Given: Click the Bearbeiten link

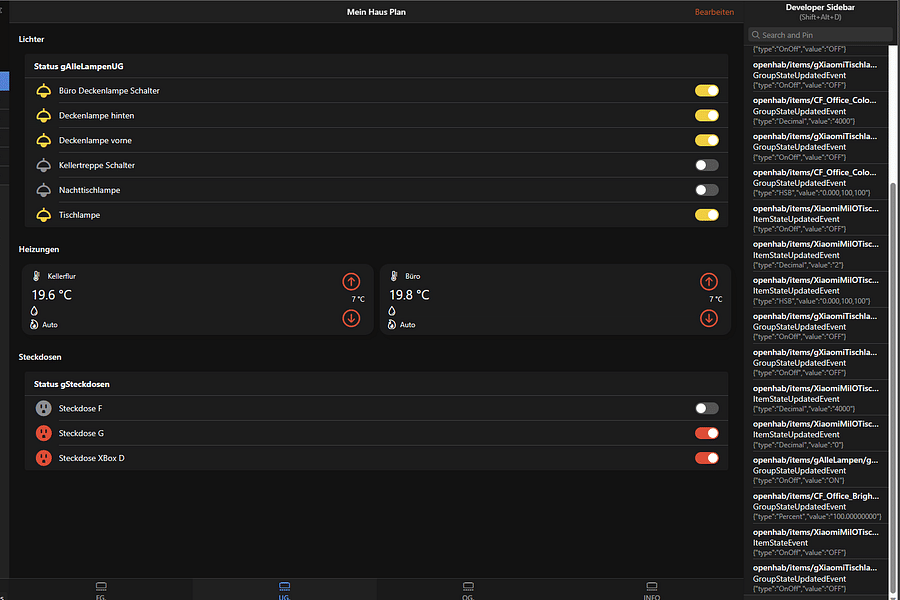Looking at the screenshot, I should coord(716,11).
